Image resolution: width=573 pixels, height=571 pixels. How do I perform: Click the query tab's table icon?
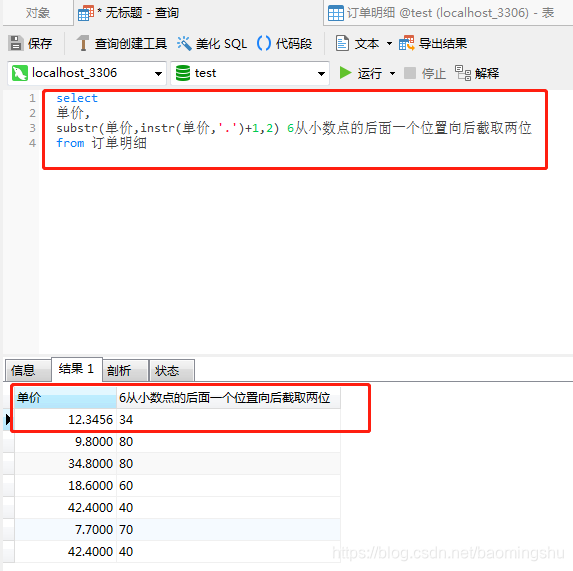(86, 13)
